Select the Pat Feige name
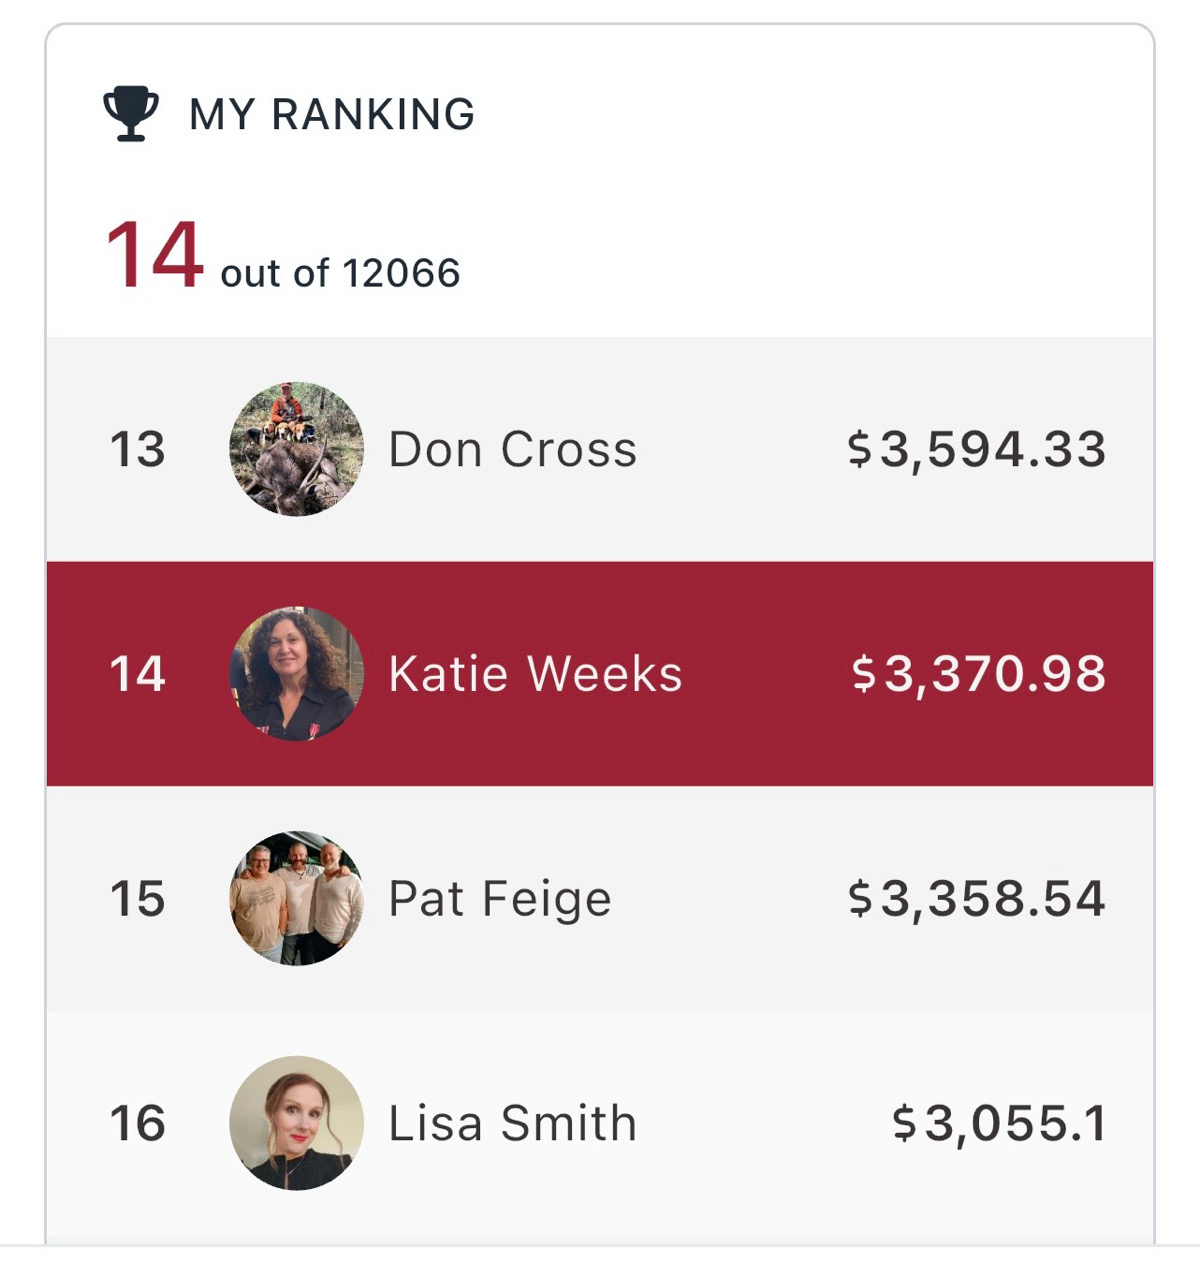Viewport: 1200px width, 1263px height. tap(499, 898)
